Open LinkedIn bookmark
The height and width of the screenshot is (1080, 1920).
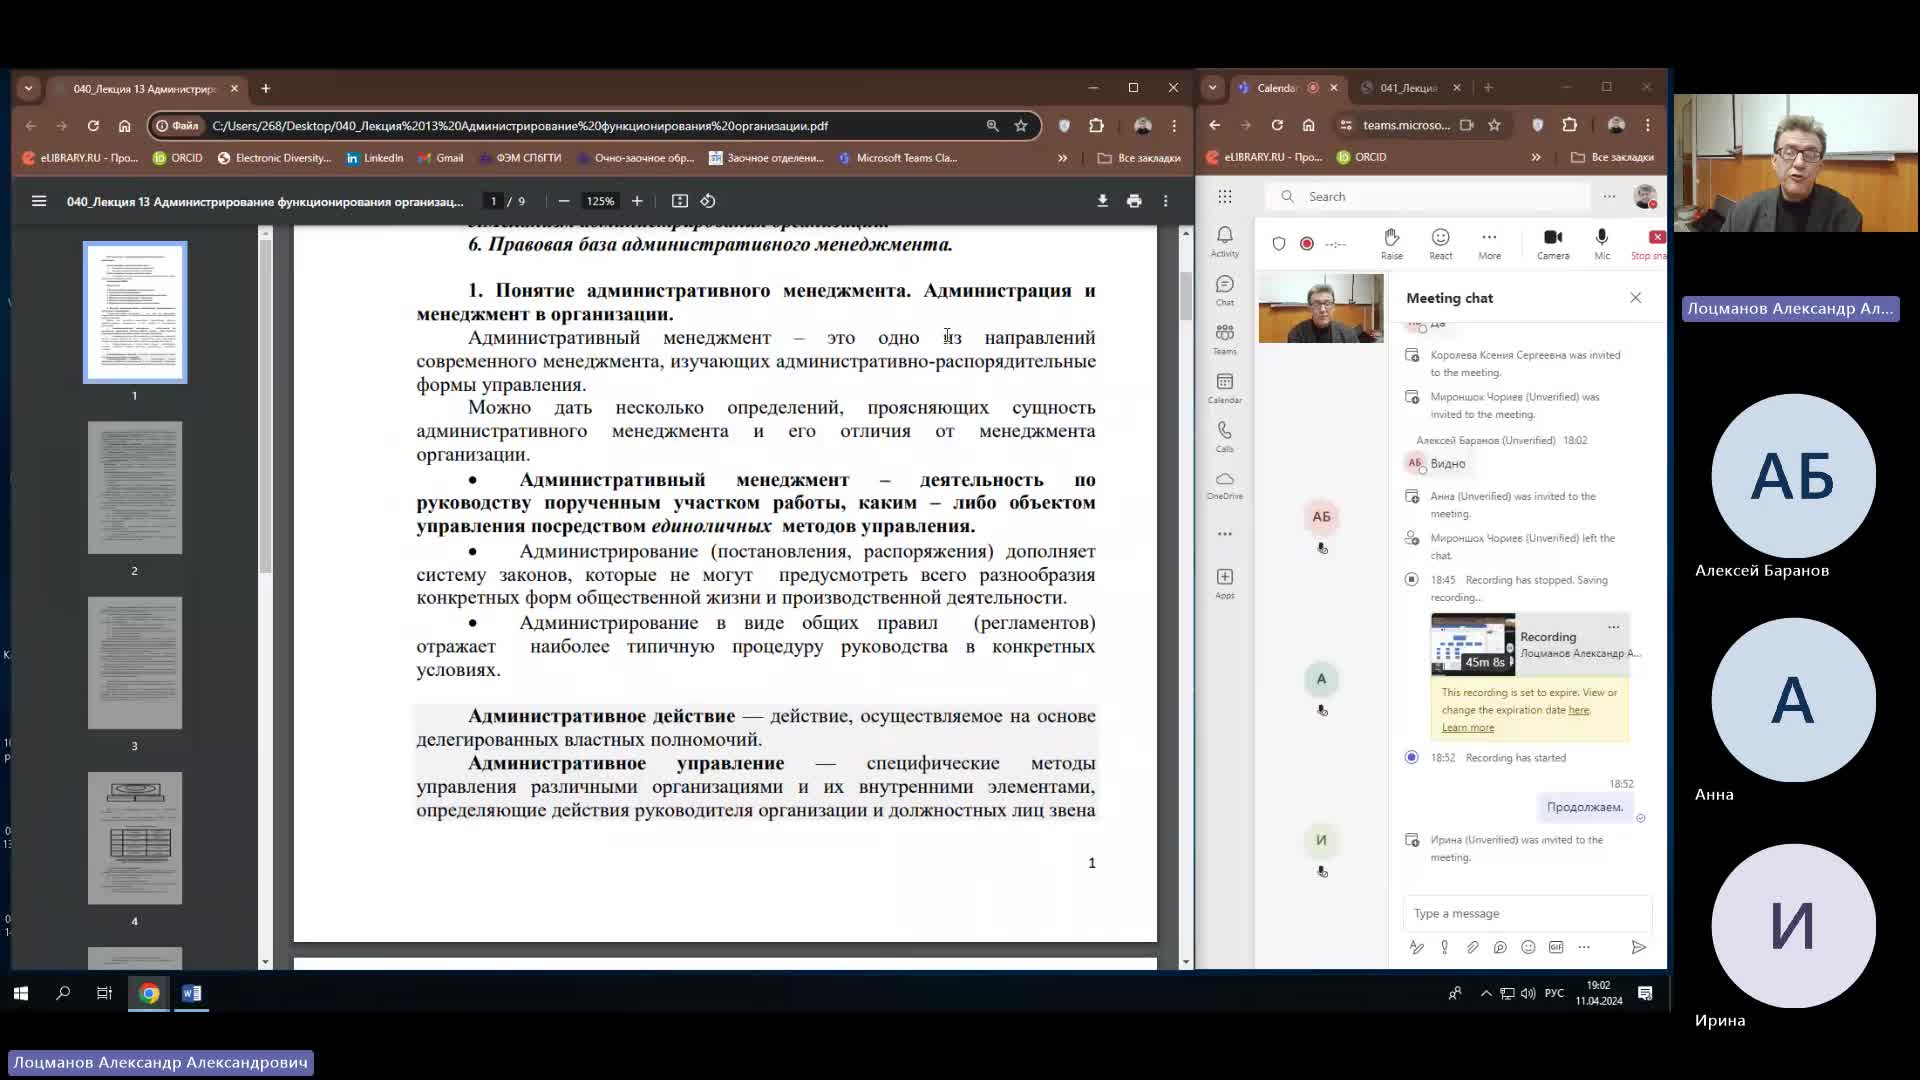tap(374, 158)
